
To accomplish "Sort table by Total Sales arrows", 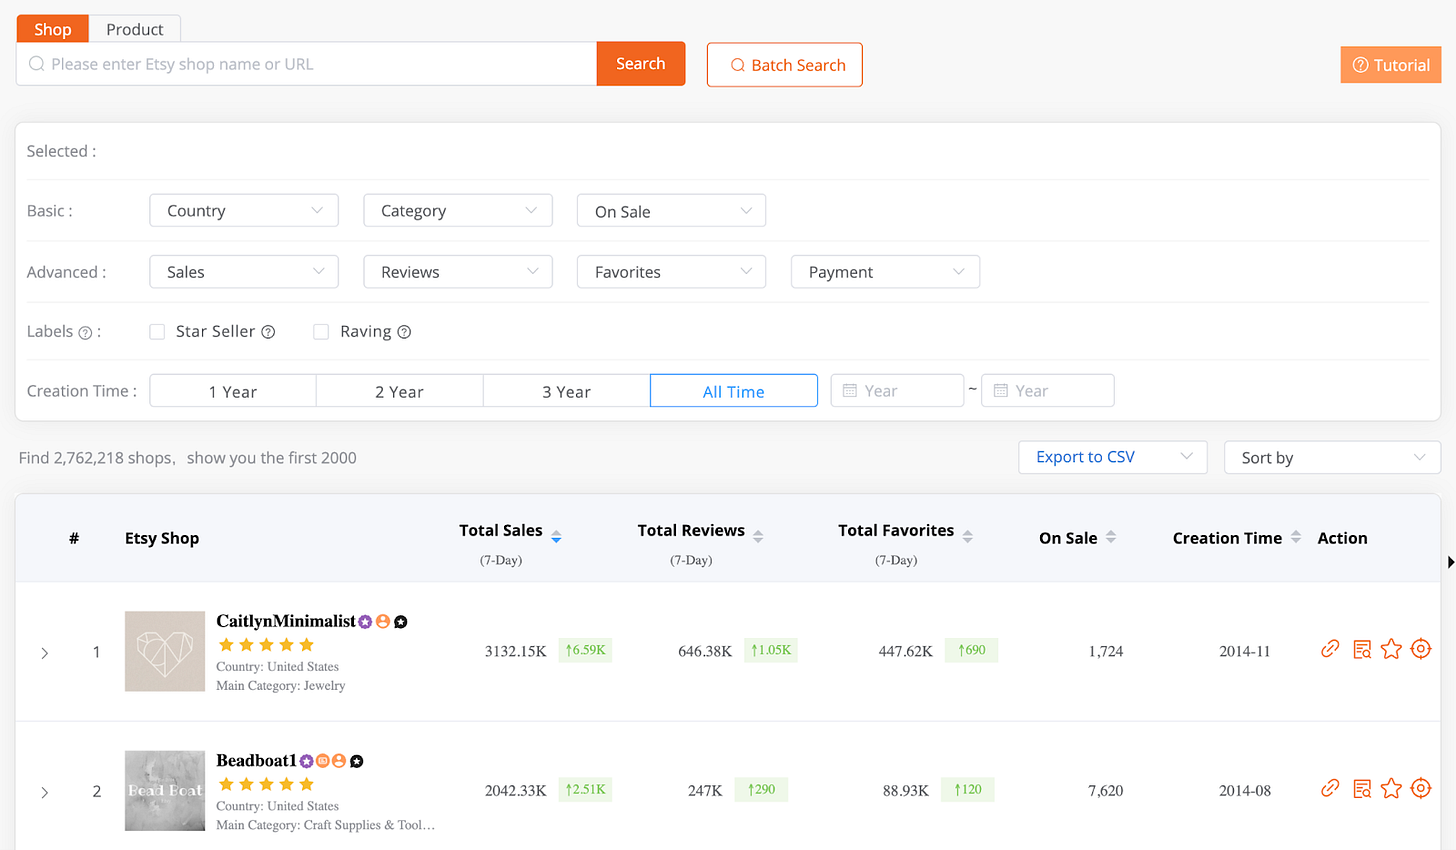I will pos(556,537).
